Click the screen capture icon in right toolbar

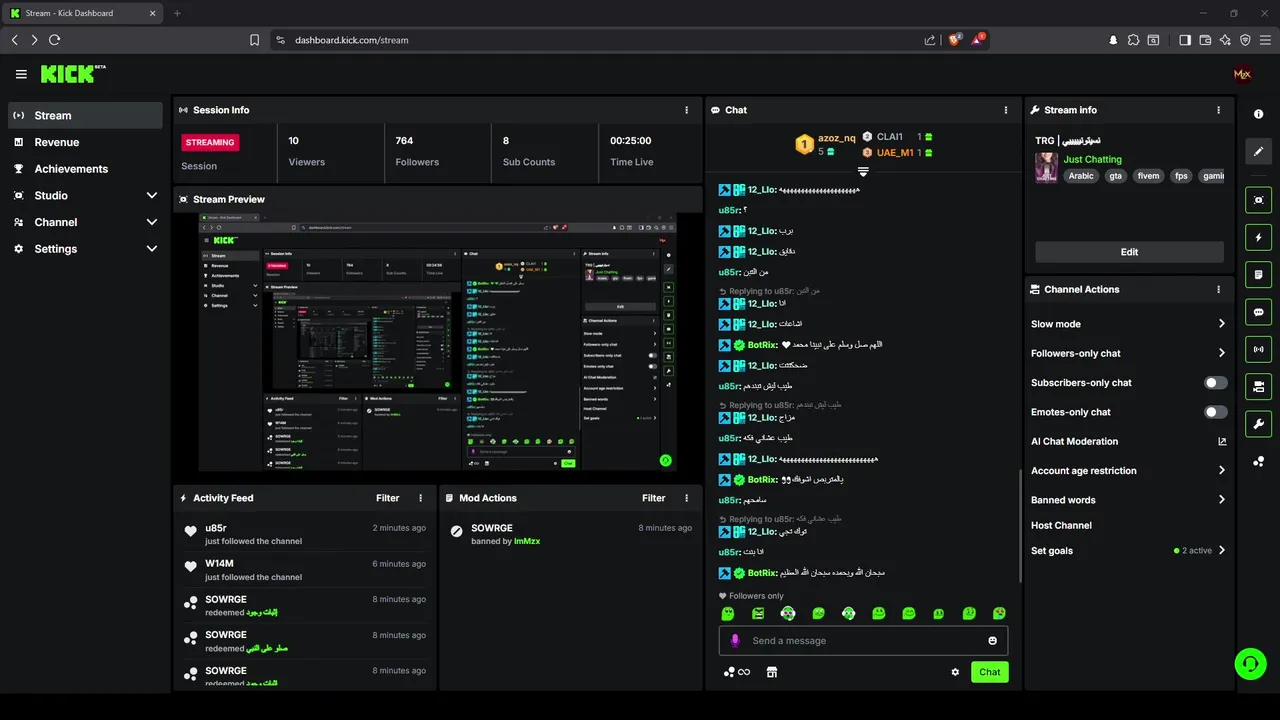(x=1258, y=200)
